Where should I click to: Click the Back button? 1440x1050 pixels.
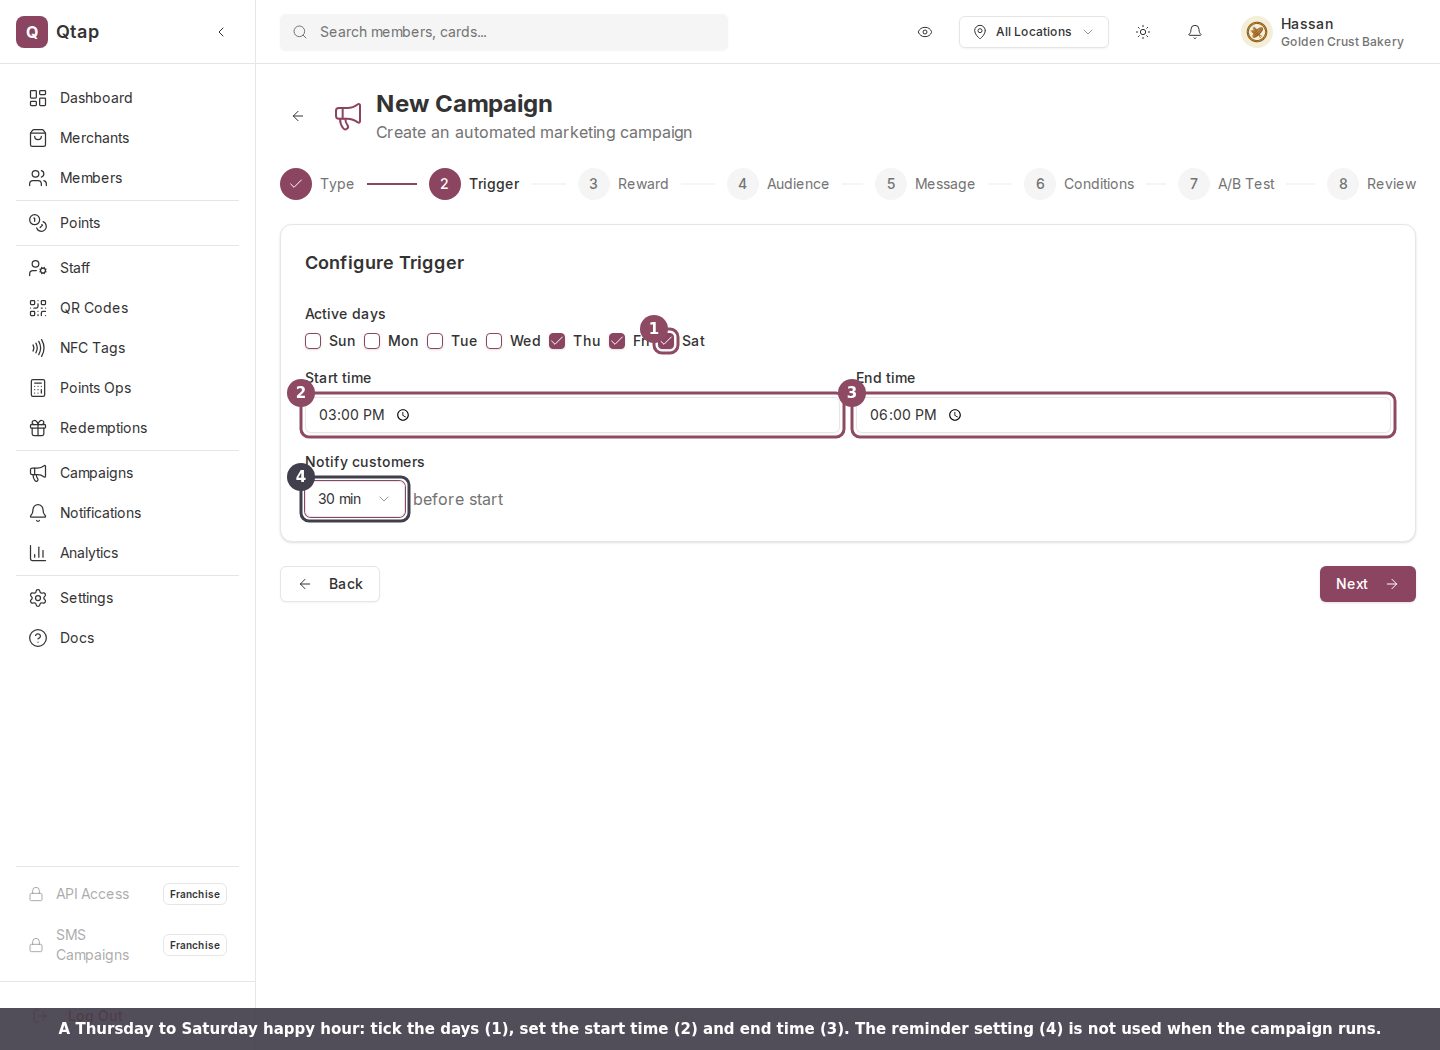(x=330, y=584)
